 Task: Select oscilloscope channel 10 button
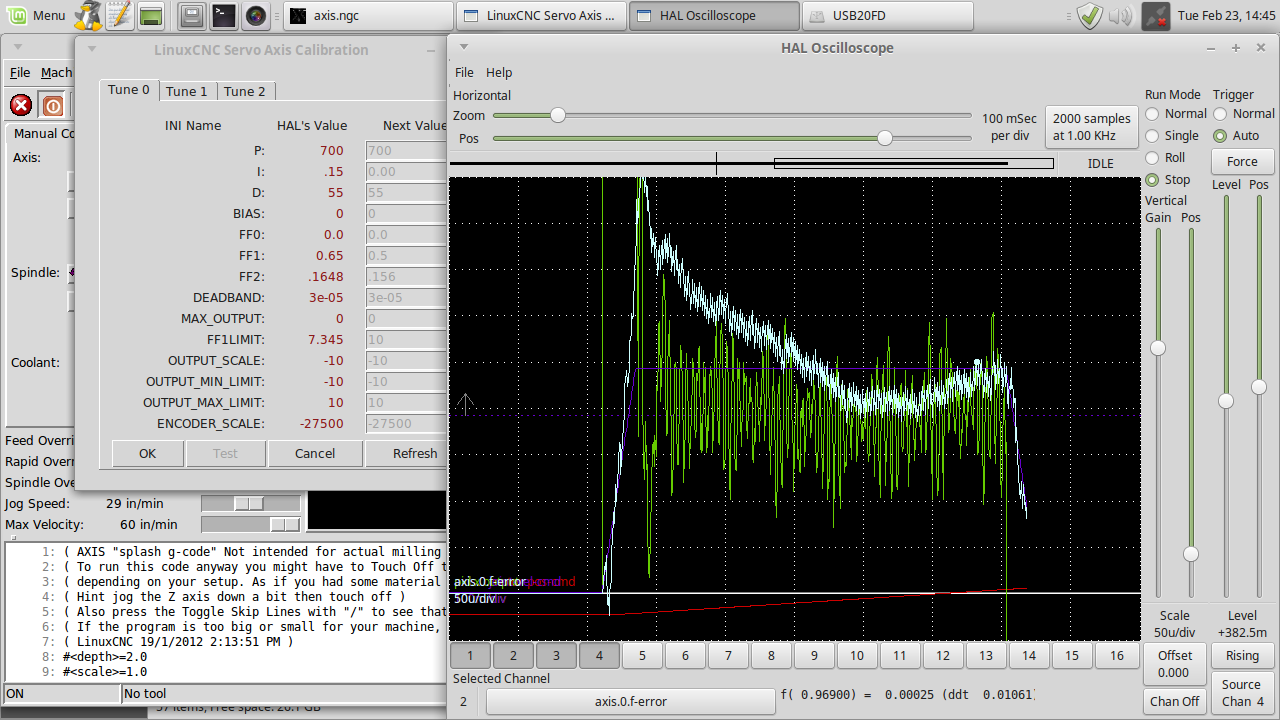pos(857,656)
